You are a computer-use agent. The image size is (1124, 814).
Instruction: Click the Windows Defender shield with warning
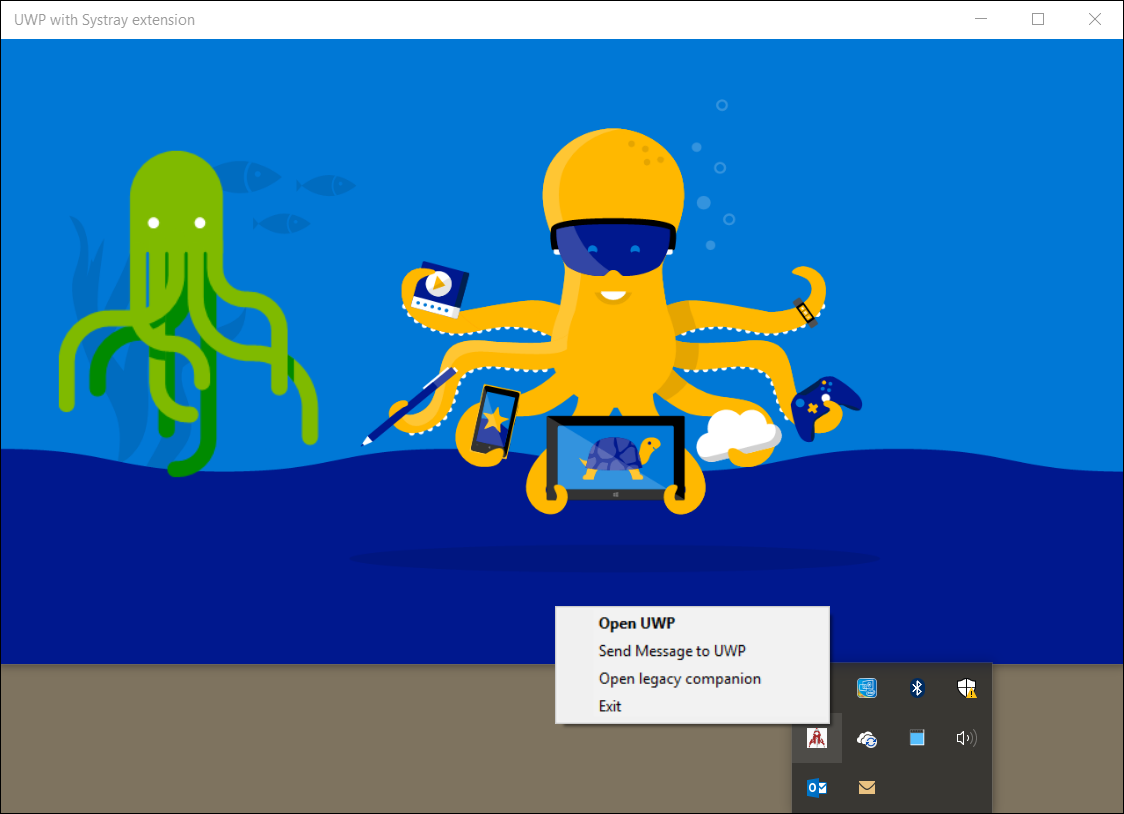coord(966,687)
